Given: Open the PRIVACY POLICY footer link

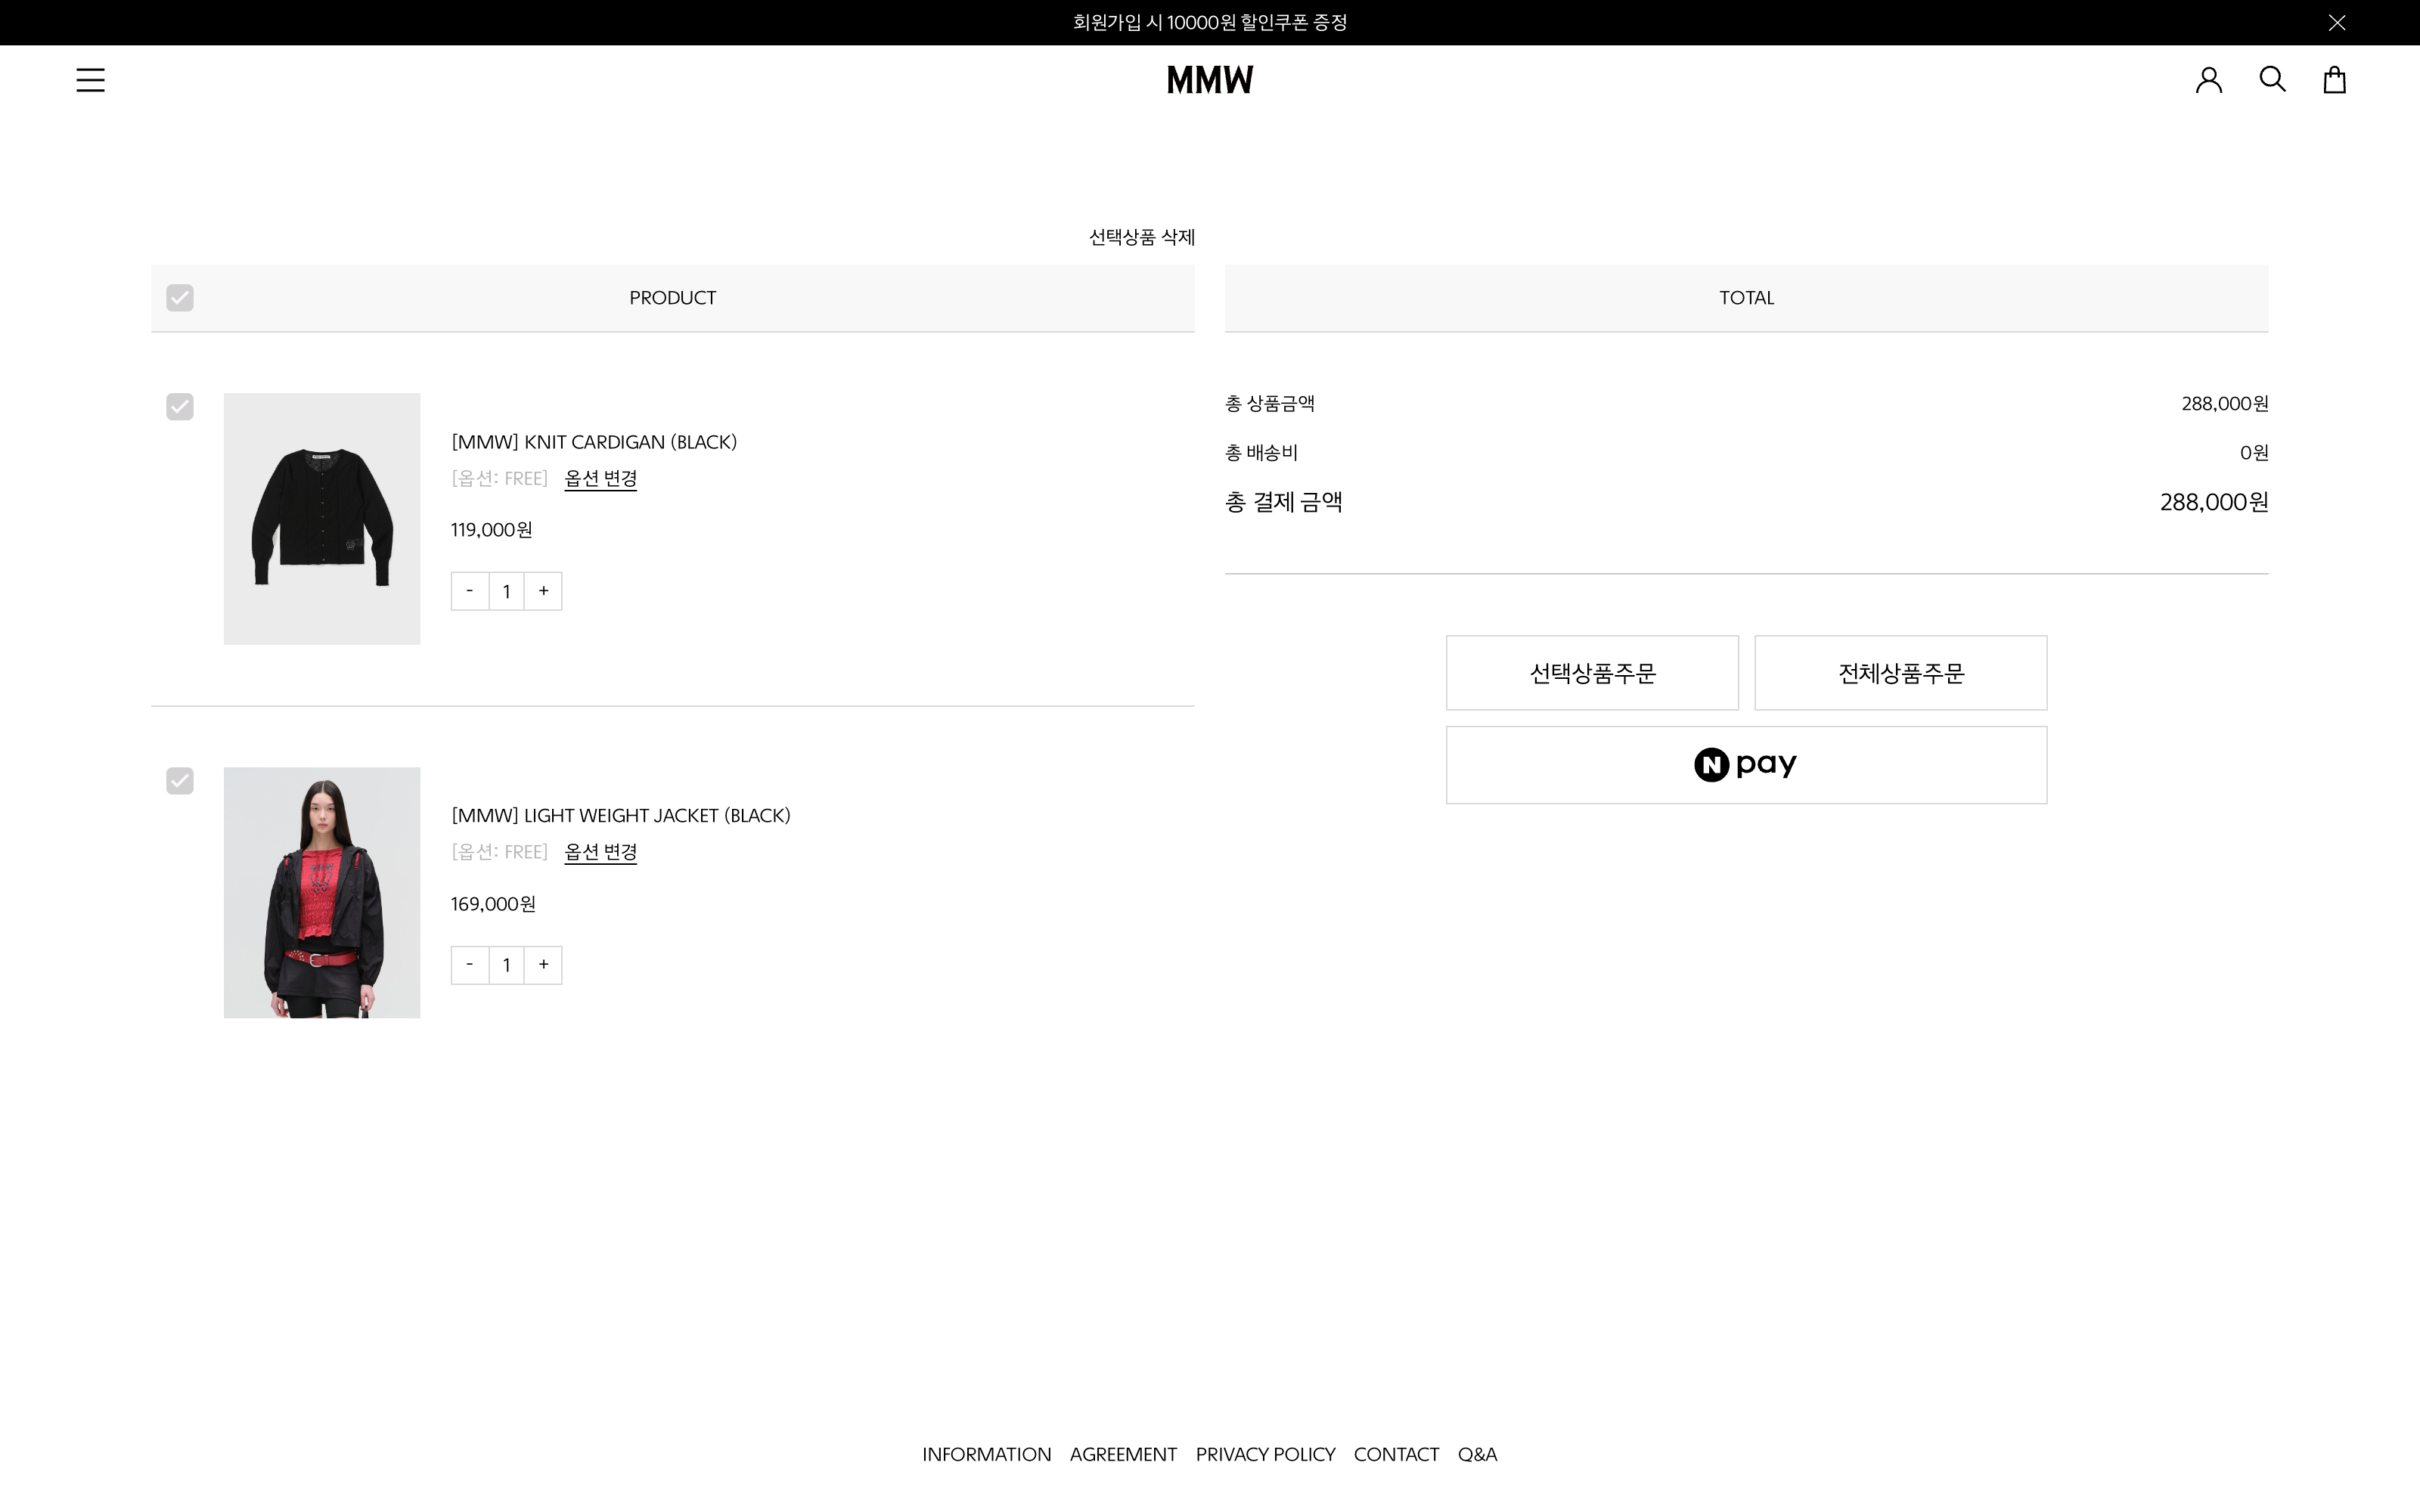Looking at the screenshot, I should click(1265, 1454).
